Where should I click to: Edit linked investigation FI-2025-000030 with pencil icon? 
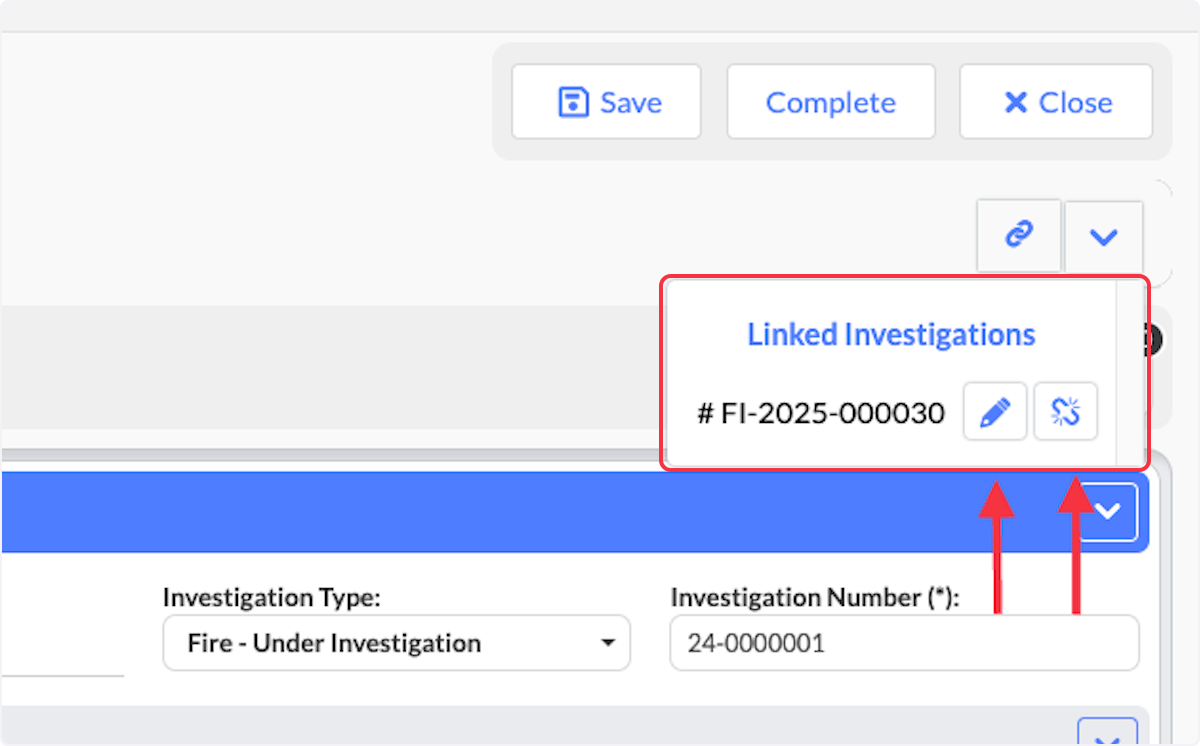tap(995, 411)
